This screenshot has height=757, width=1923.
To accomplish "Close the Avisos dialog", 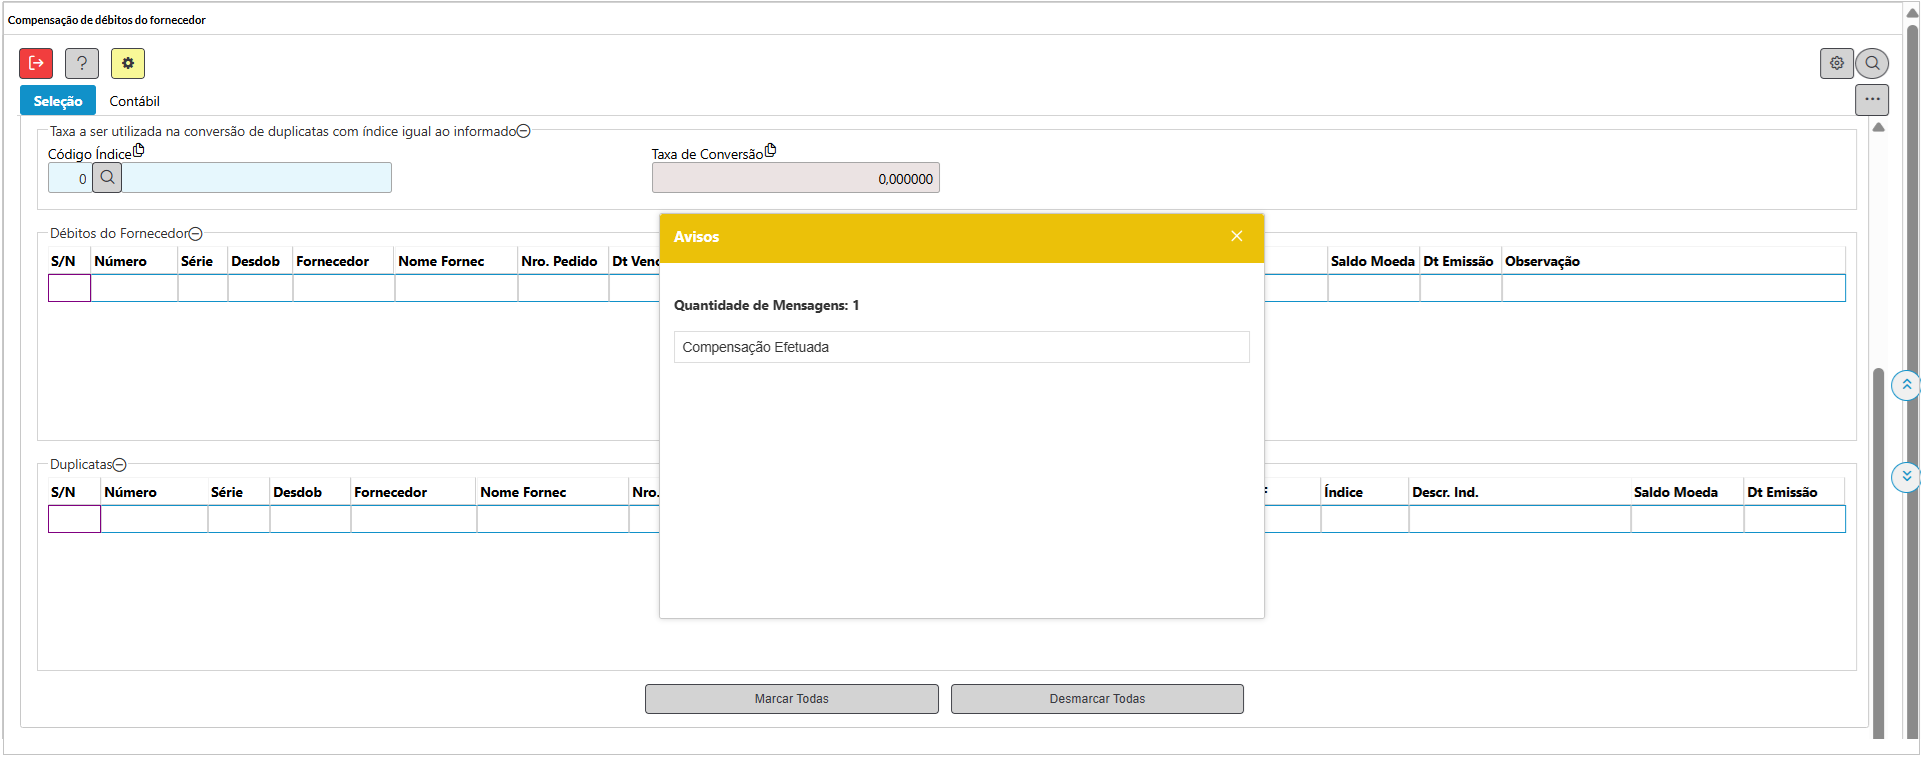I will tap(1237, 236).
